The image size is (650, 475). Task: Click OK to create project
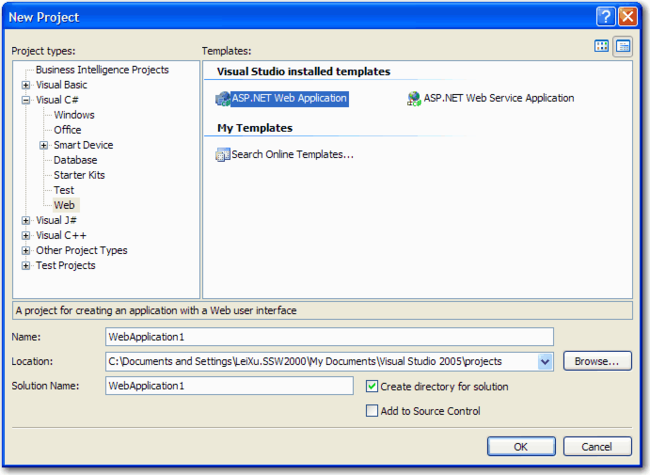[x=521, y=446]
